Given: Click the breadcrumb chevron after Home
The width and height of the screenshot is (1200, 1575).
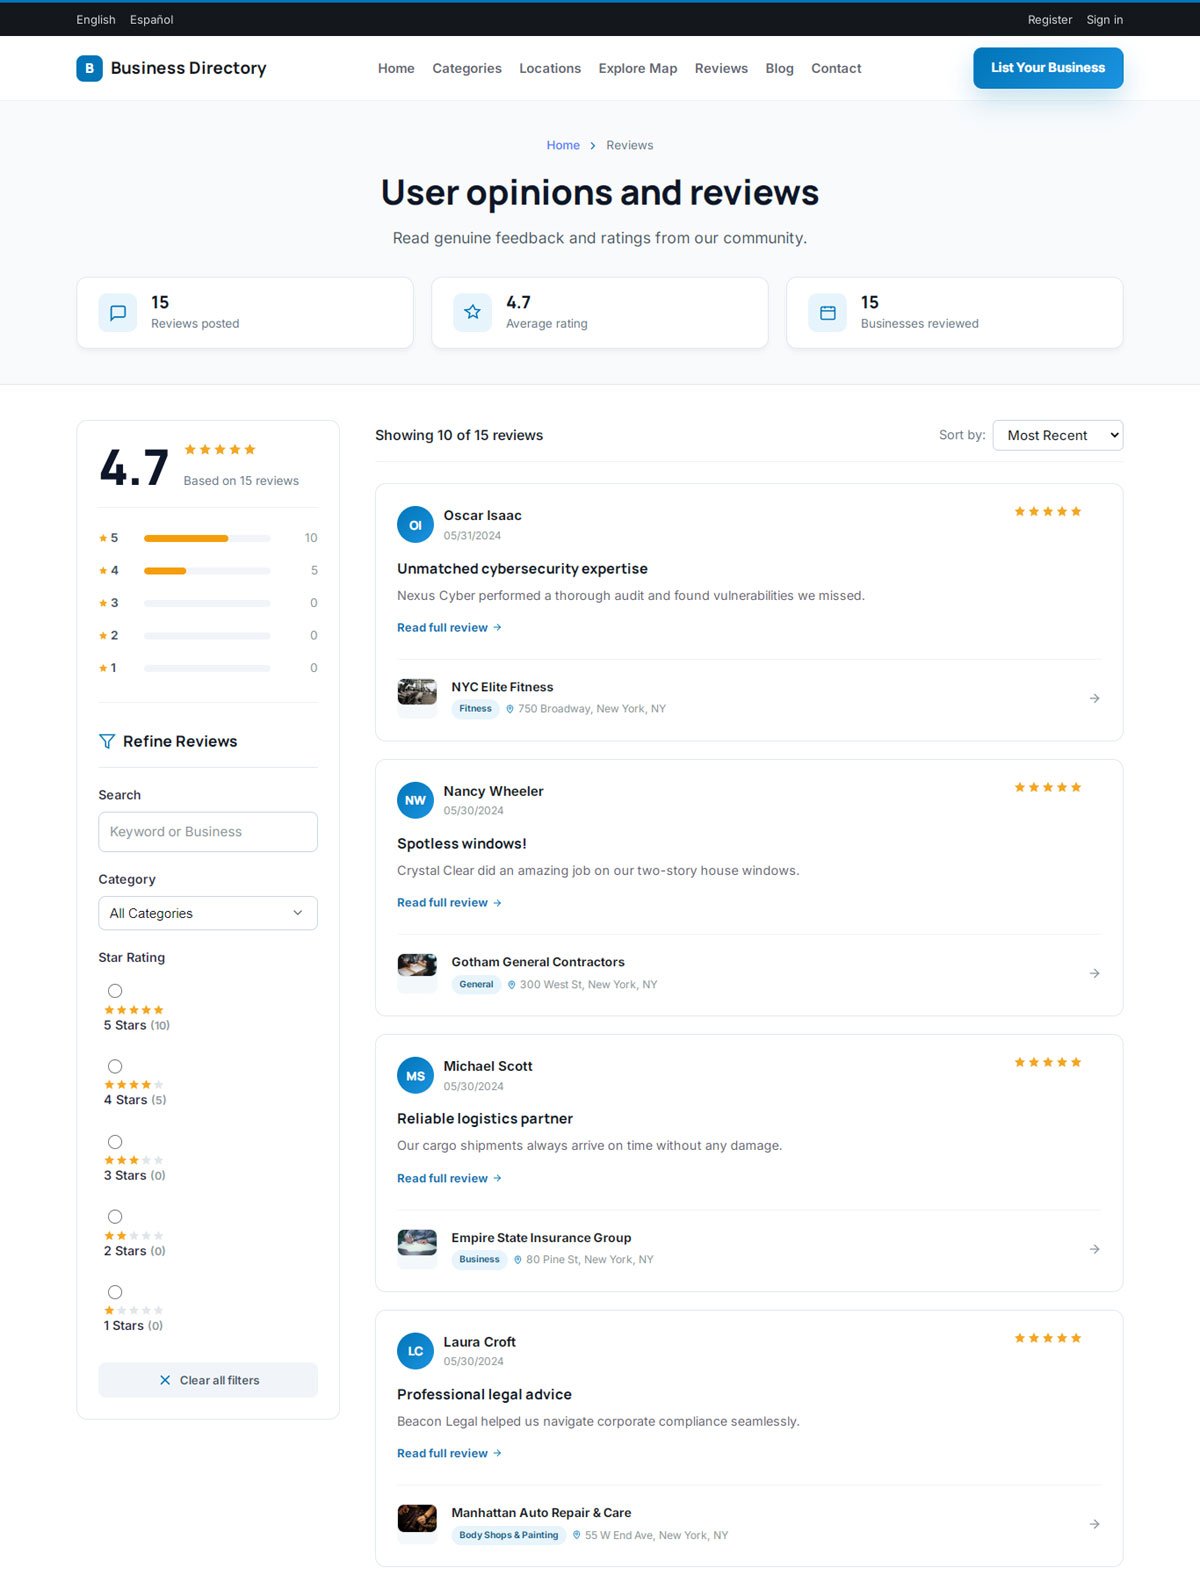Looking at the screenshot, I should [x=593, y=146].
